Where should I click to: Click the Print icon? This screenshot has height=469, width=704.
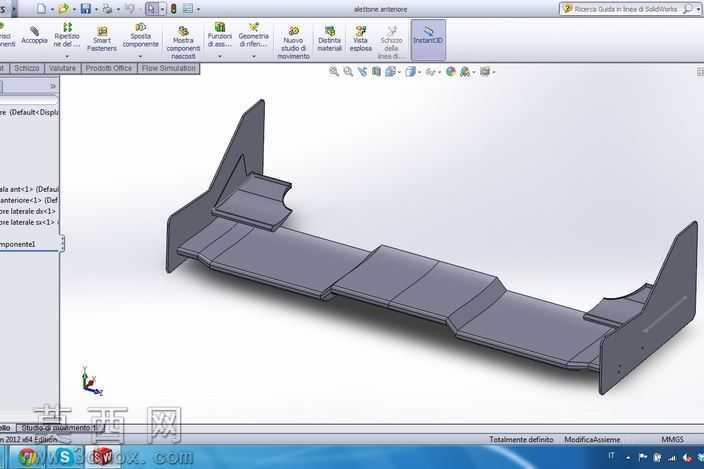pyautogui.click(x=107, y=9)
